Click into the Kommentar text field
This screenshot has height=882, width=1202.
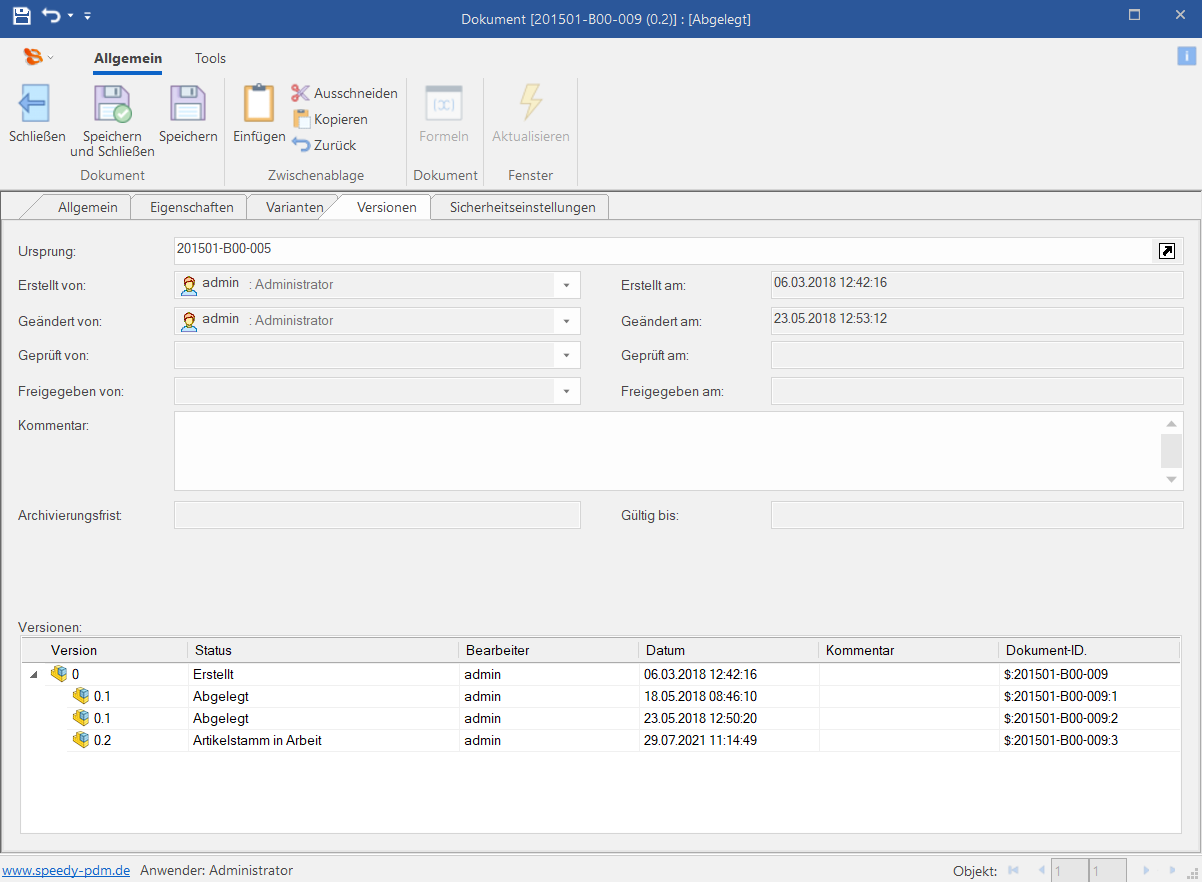coord(660,450)
